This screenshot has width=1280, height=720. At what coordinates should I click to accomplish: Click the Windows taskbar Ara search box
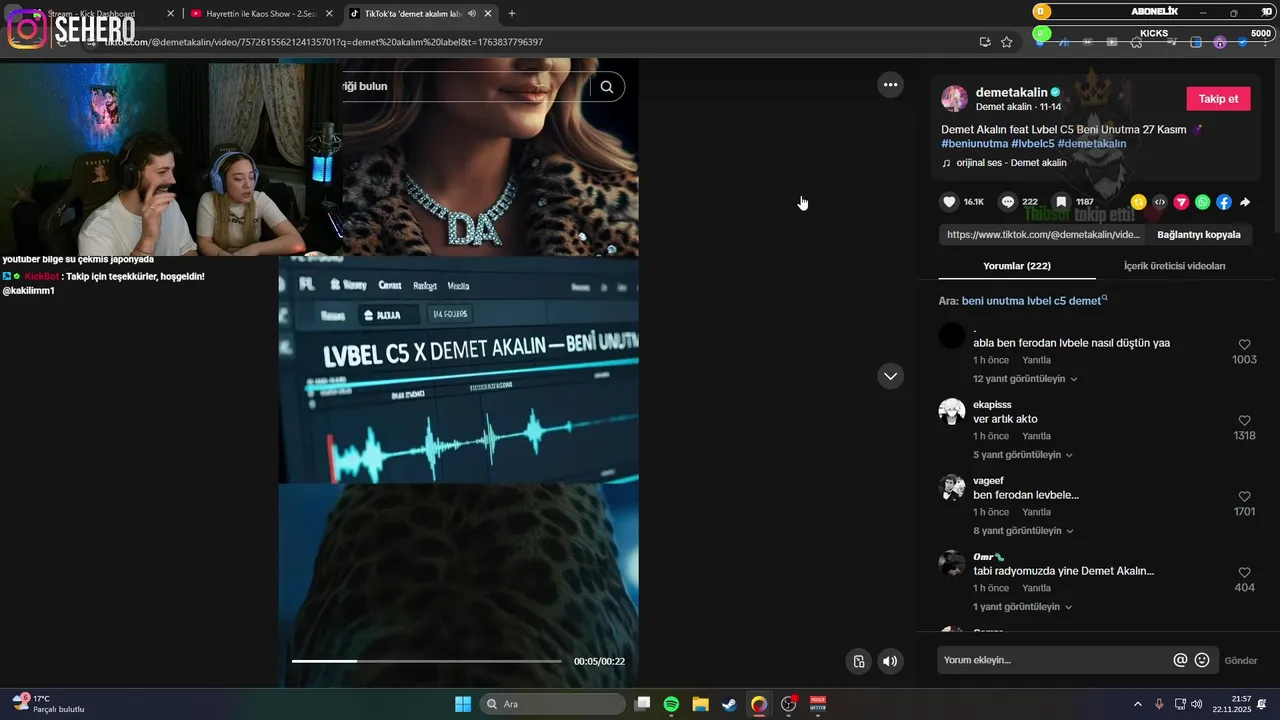pos(554,704)
